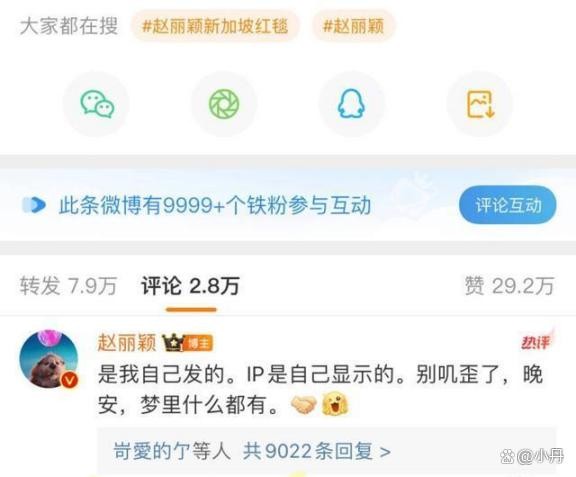The height and width of the screenshot is (477, 576).
Task: Tap the orange 博主 badge
Action: (198, 343)
